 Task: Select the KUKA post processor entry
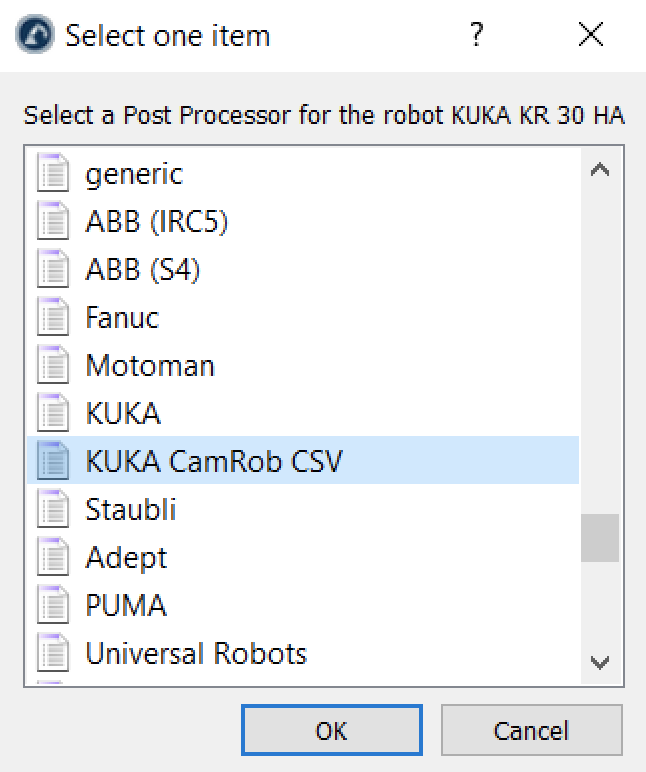(123, 414)
